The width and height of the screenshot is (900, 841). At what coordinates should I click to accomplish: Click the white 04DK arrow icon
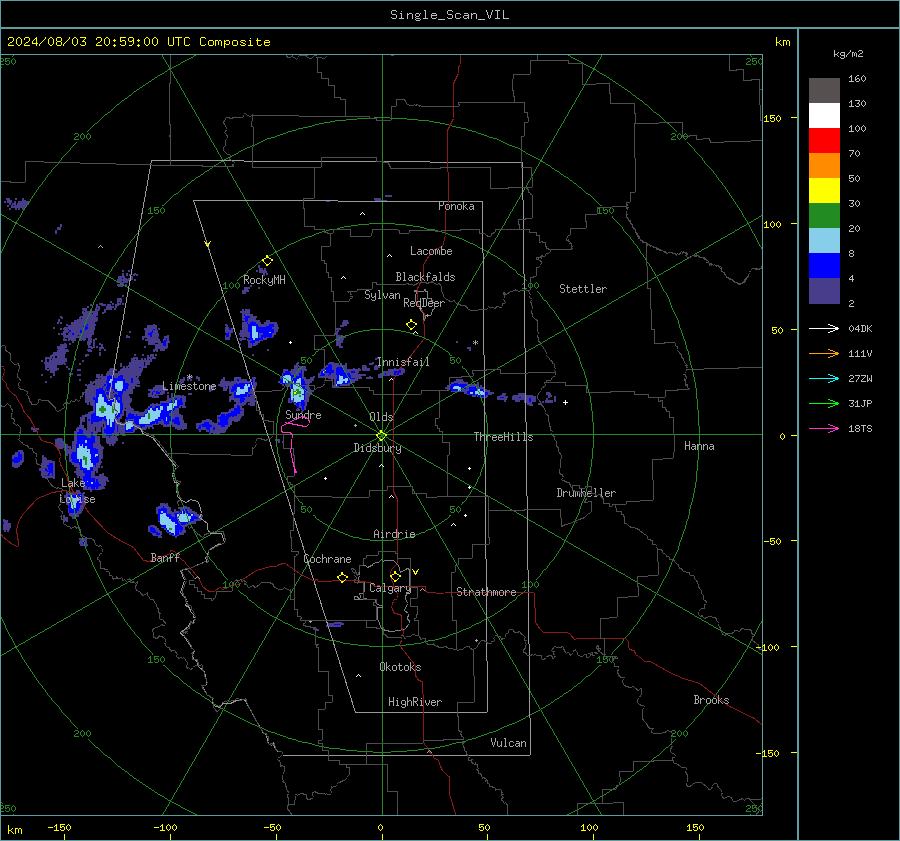click(x=824, y=328)
